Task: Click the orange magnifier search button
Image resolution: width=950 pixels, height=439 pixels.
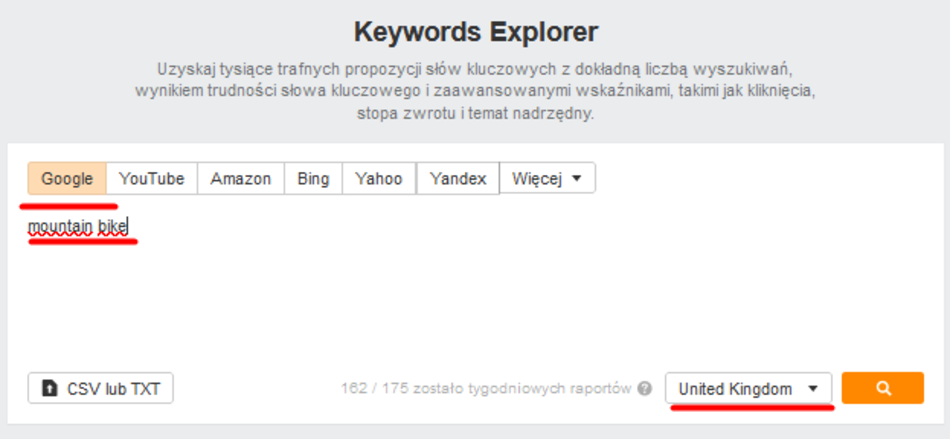Action: point(882,388)
